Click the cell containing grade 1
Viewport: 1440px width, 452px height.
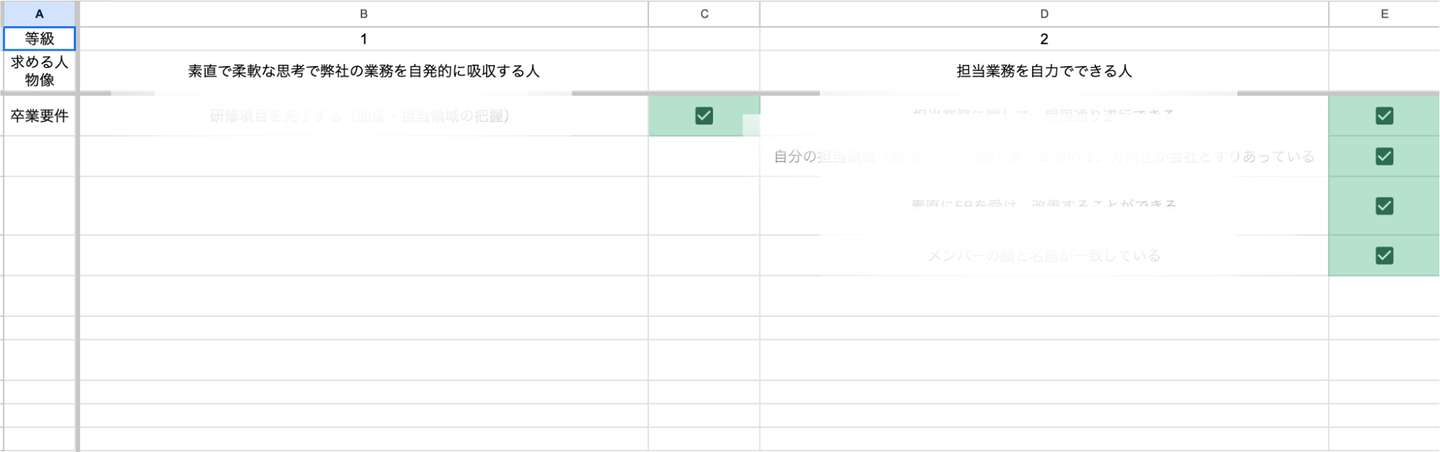pos(363,39)
